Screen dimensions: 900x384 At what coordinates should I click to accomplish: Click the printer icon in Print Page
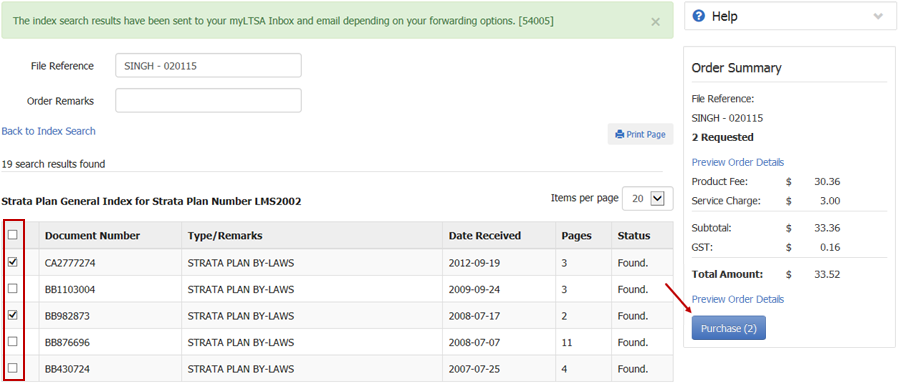tap(619, 135)
